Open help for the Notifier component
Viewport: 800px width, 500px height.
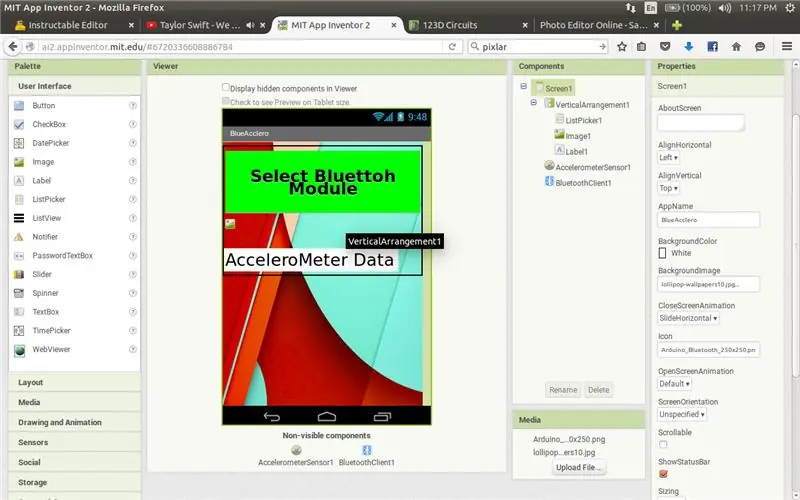pos(133,237)
